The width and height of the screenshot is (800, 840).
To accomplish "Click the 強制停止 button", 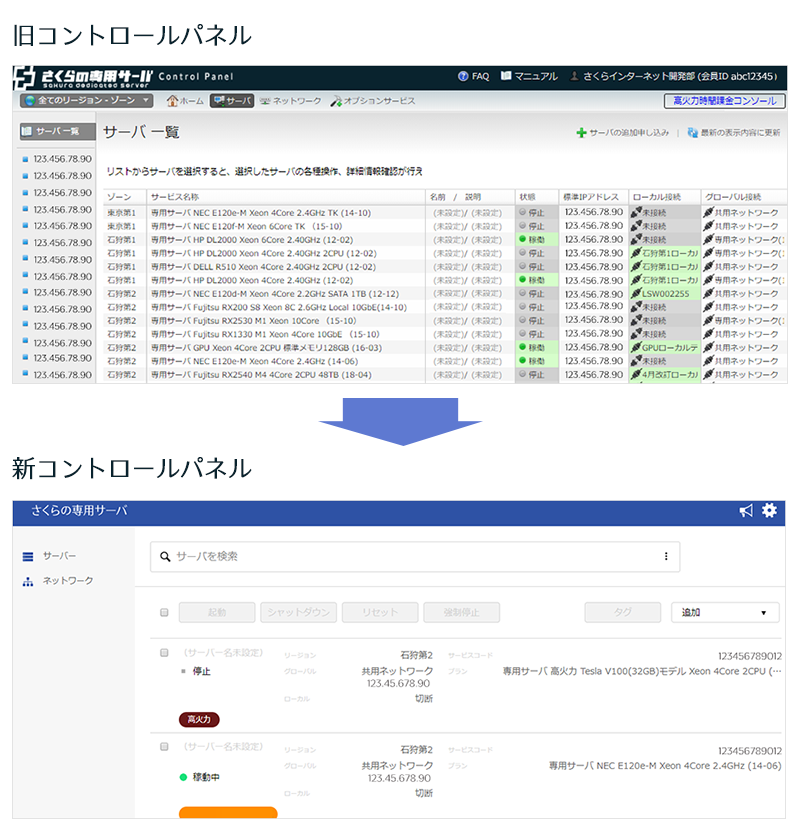I will 461,612.
